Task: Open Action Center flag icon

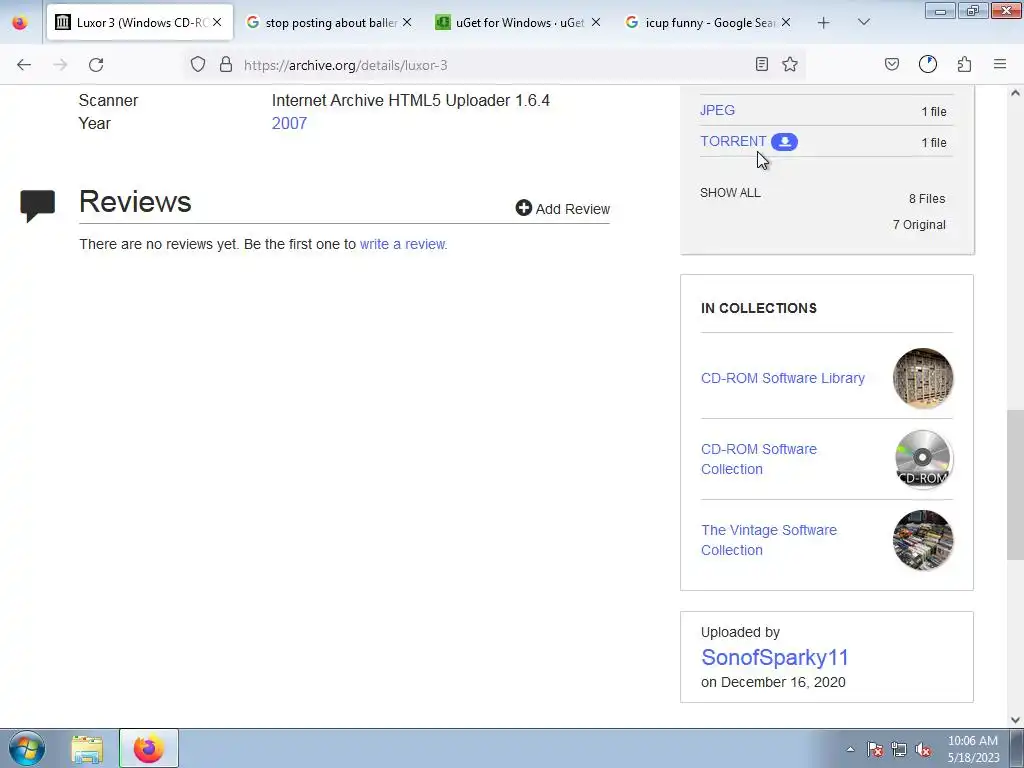Action: (x=875, y=749)
